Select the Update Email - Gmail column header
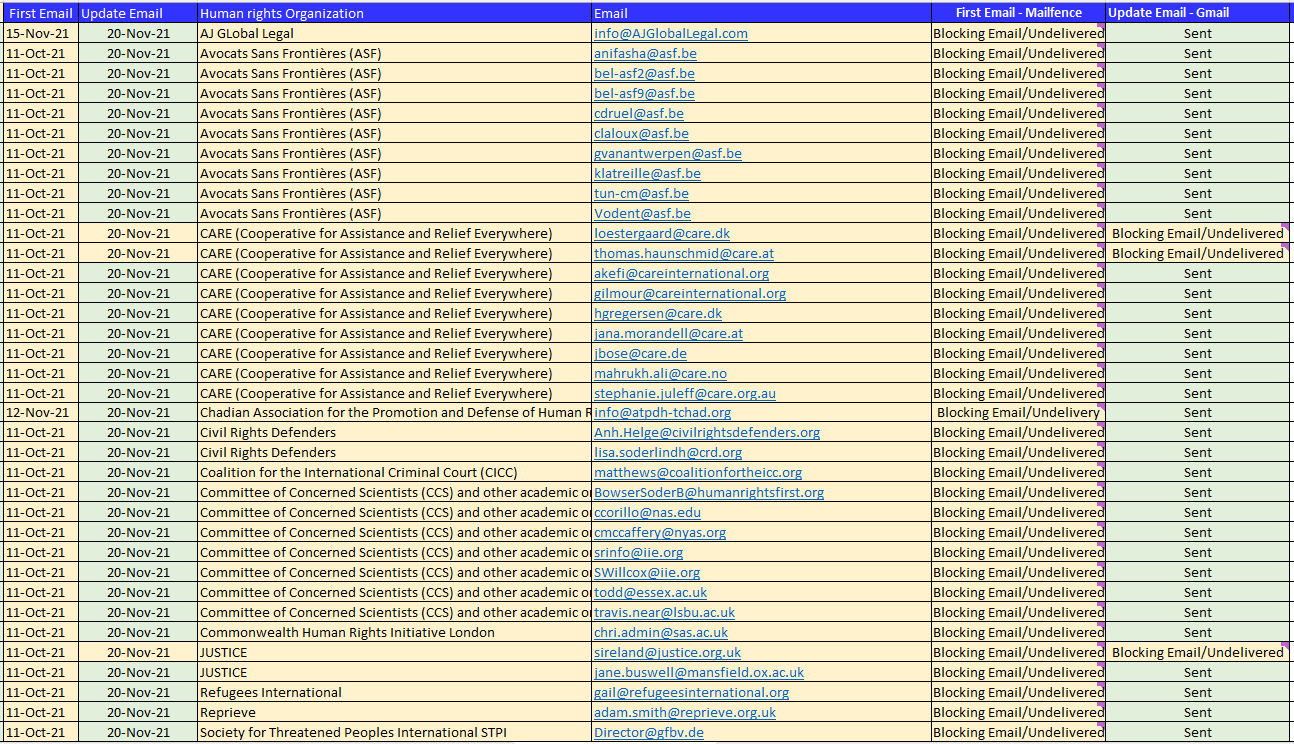This screenshot has height=744, width=1294. pyautogui.click(x=1196, y=12)
